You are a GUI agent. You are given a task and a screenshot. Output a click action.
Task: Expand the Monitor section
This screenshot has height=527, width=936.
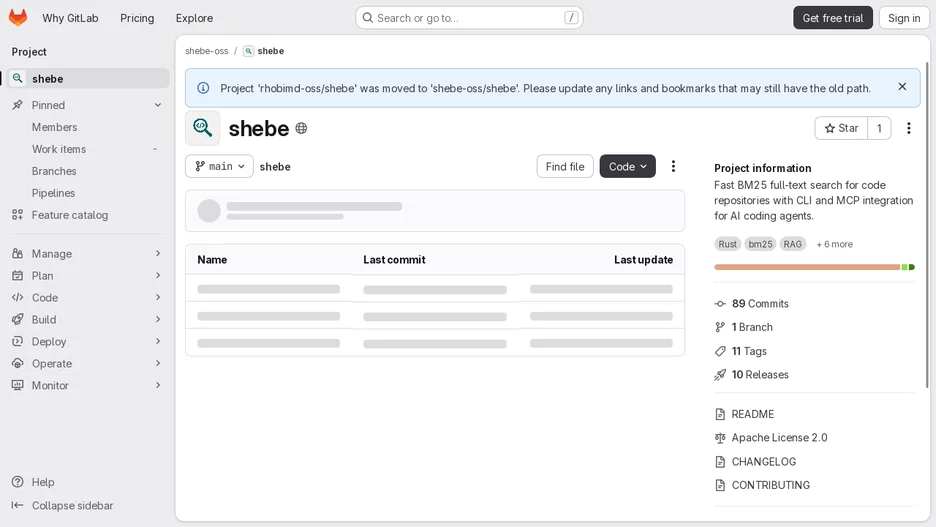87,386
